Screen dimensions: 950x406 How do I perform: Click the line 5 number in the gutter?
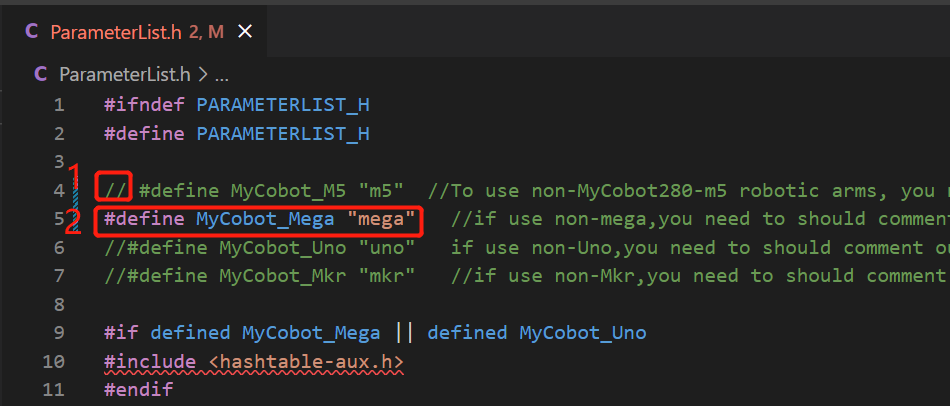click(59, 219)
